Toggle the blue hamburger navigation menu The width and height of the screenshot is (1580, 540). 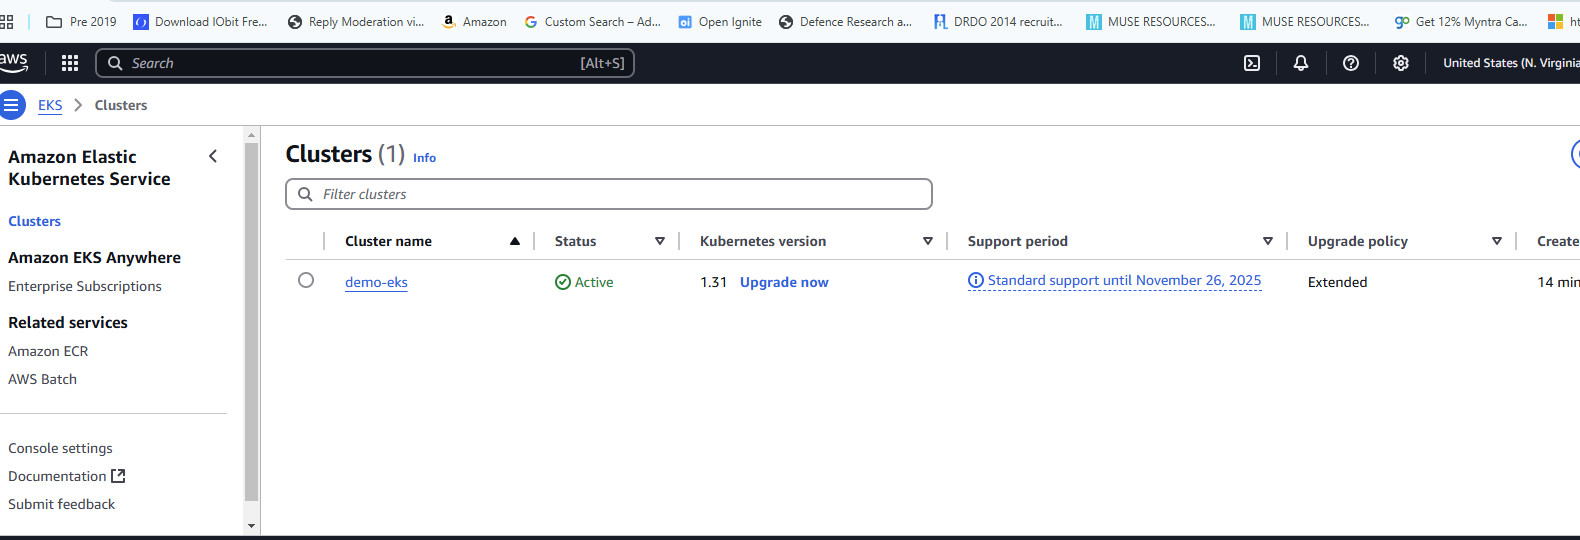[11, 105]
